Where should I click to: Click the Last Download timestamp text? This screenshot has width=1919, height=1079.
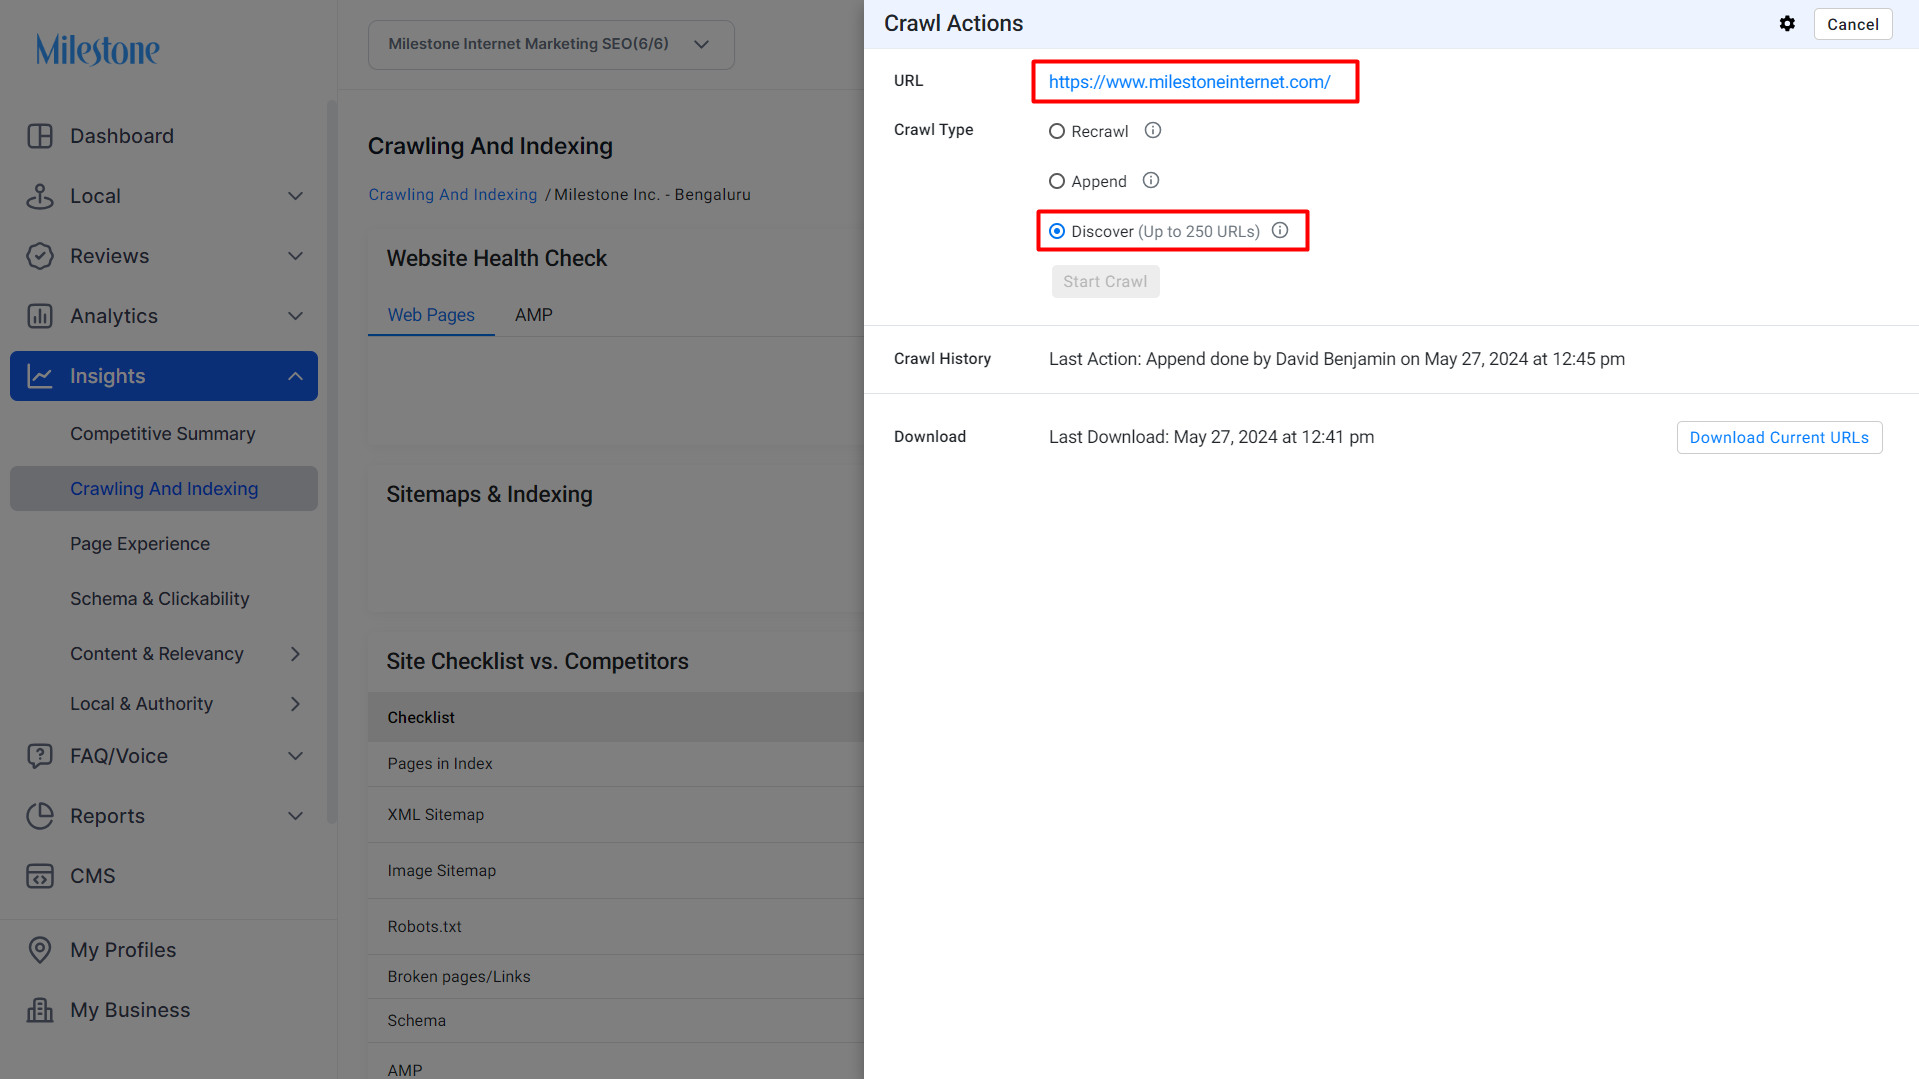[1211, 437]
